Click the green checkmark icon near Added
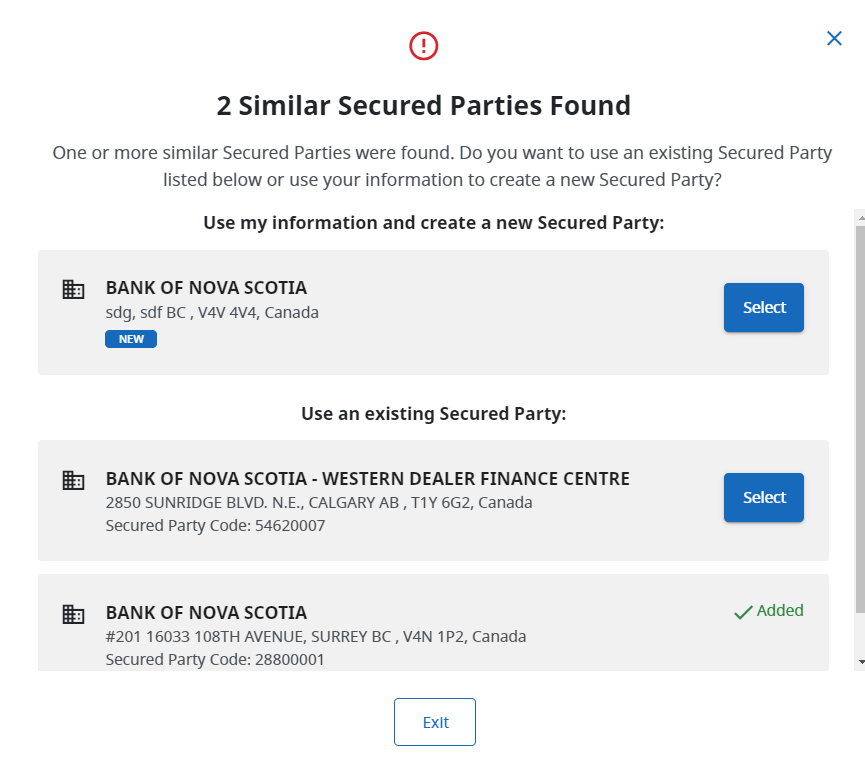865x777 pixels. click(x=741, y=610)
